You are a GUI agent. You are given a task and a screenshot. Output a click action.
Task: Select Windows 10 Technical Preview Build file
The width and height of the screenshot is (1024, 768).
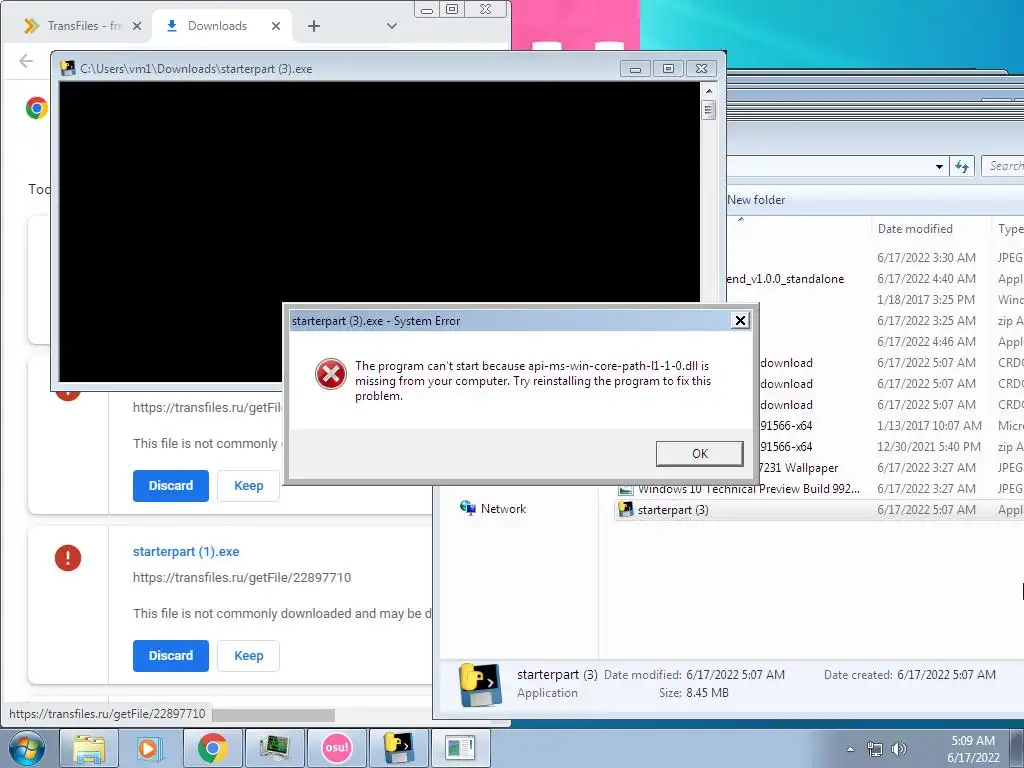(x=748, y=488)
